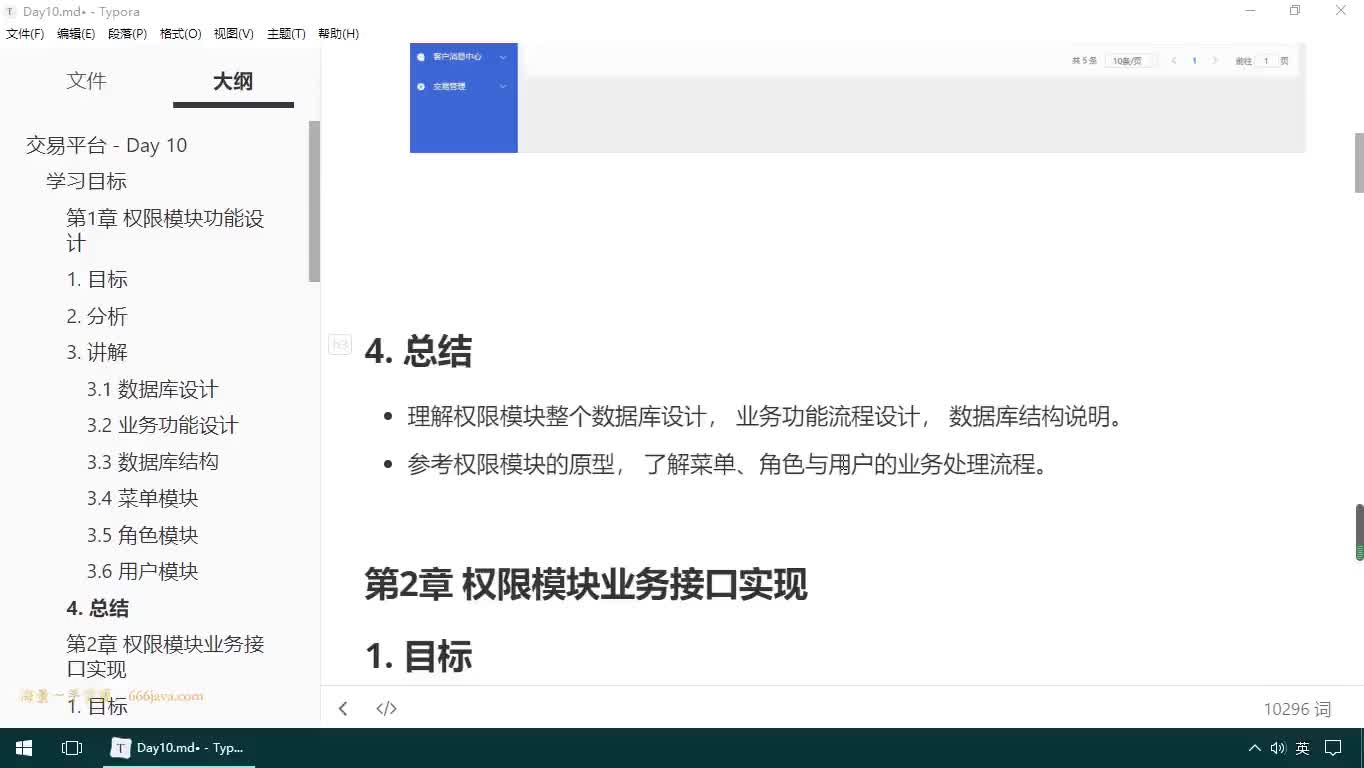Click the Typora app icon in title bar

tap(11, 11)
